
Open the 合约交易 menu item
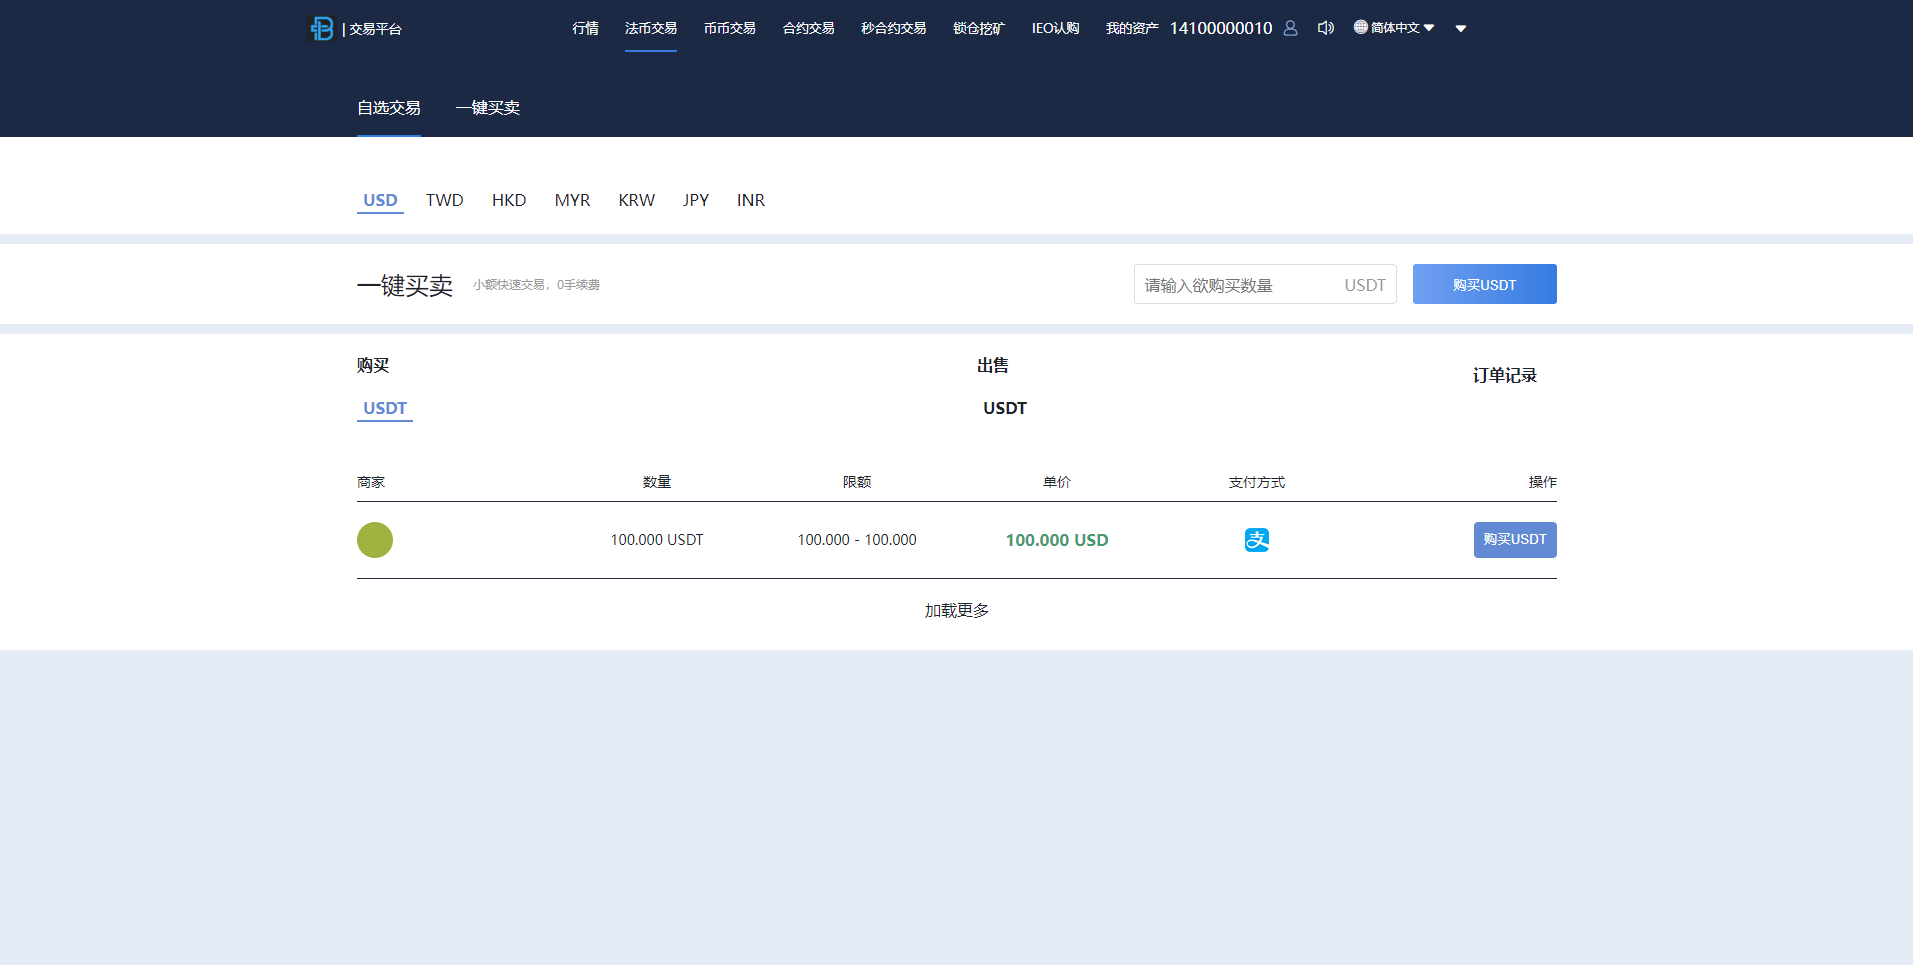(x=808, y=28)
